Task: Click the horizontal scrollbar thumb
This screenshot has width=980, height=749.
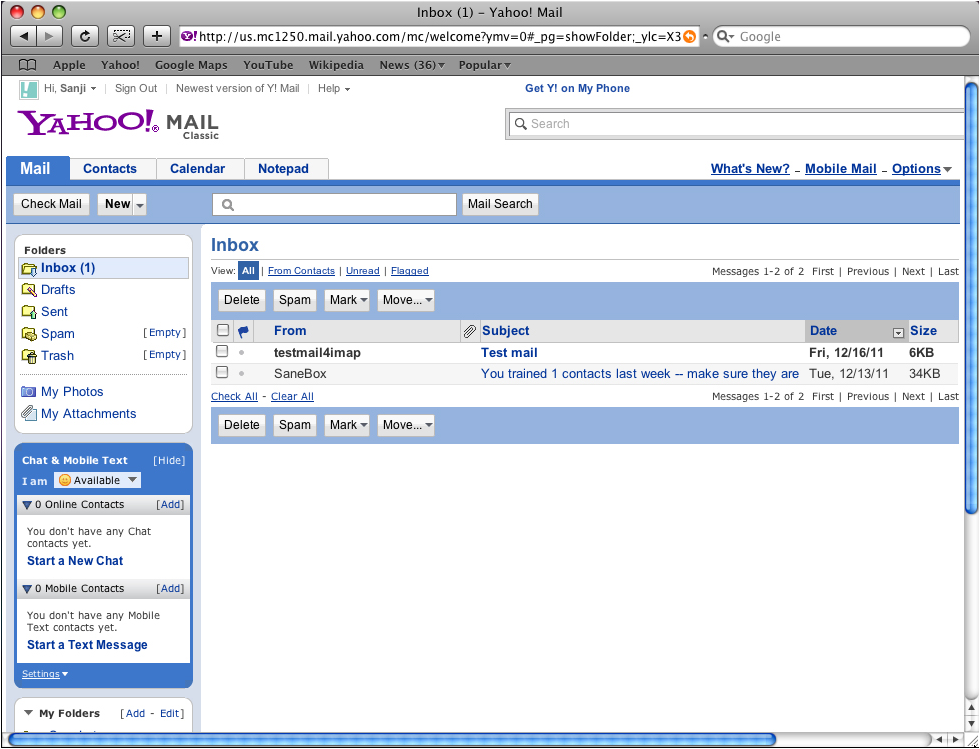Action: (x=392, y=740)
